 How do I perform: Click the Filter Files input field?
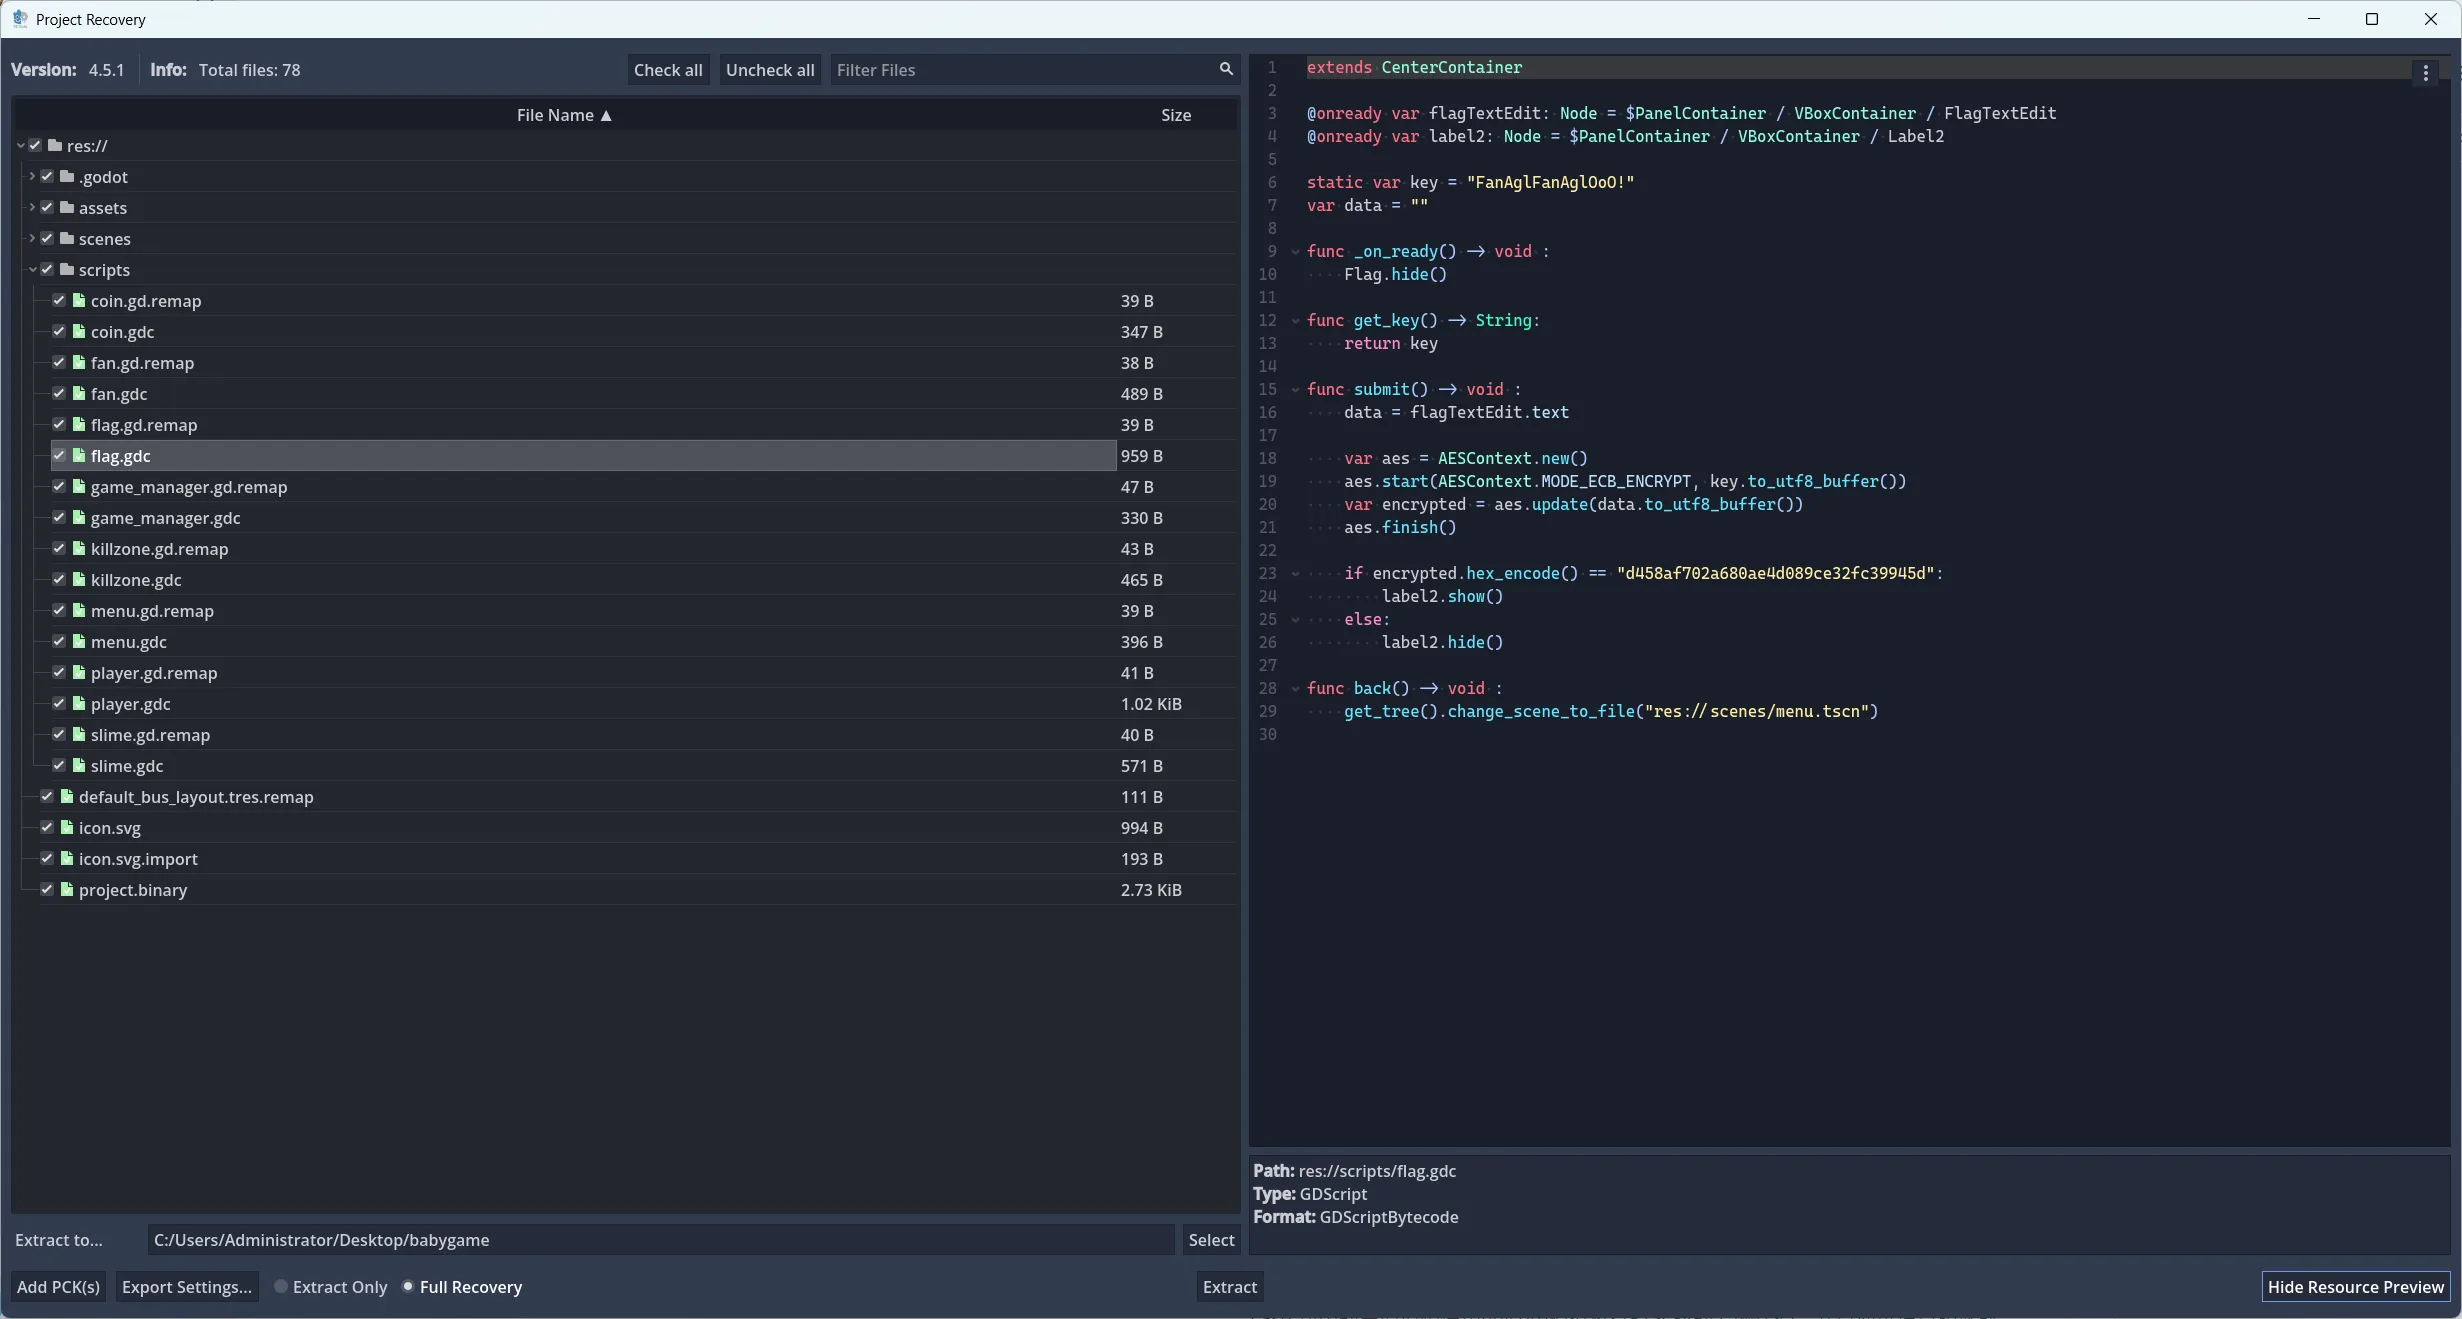click(x=1020, y=70)
